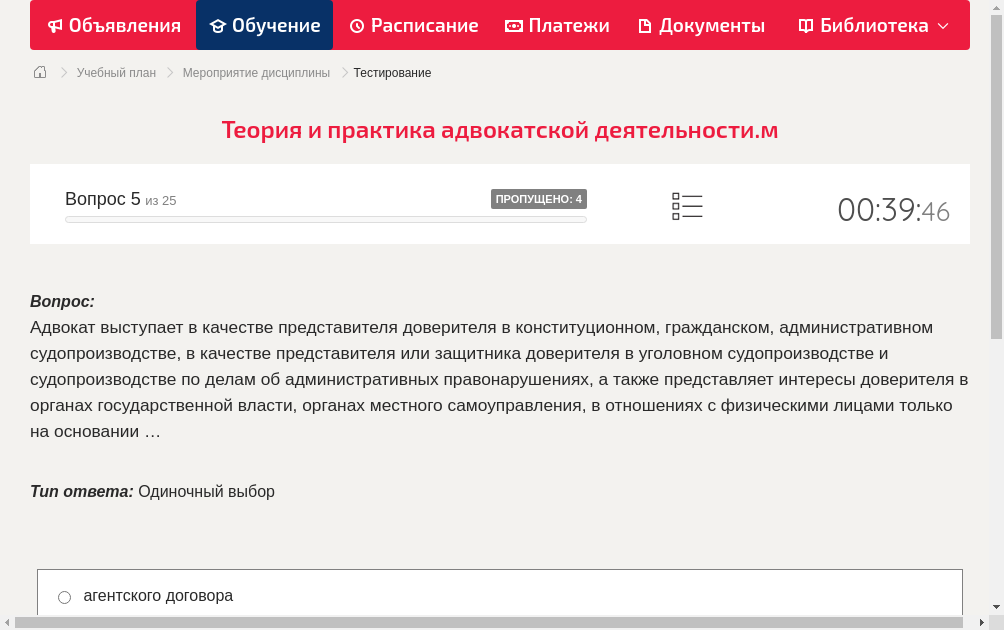Click the countdown timer display
Screen dimensions: 1004x630
point(893,210)
